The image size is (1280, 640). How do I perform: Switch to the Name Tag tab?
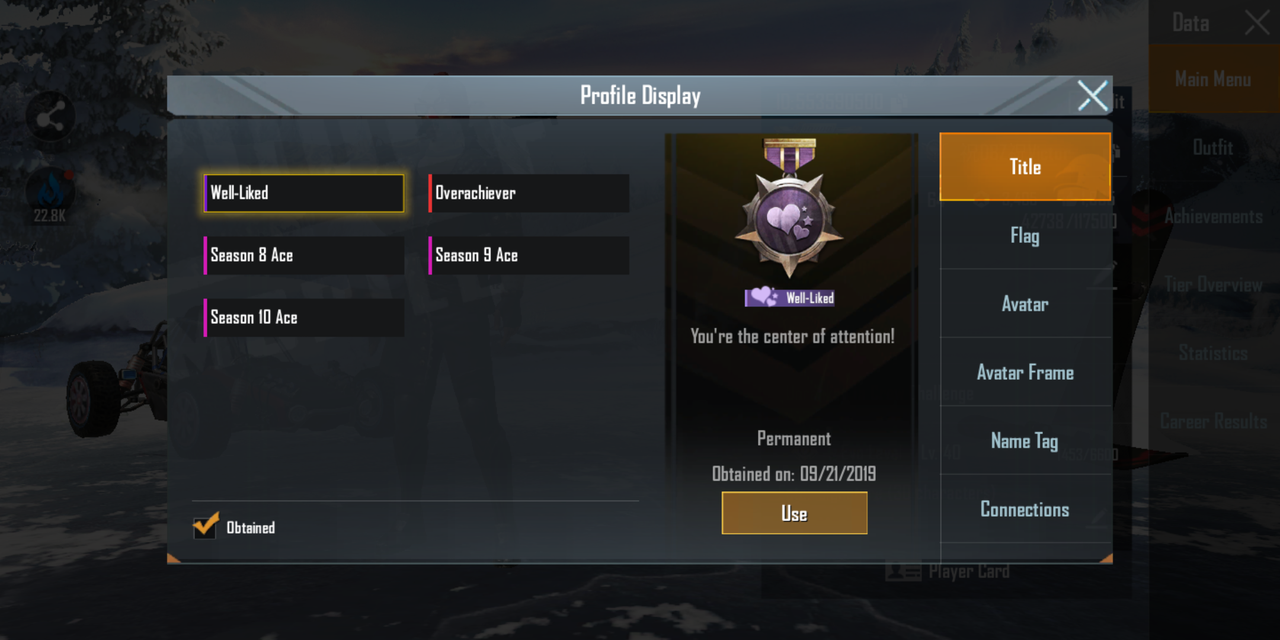(x=1025, y=441)
